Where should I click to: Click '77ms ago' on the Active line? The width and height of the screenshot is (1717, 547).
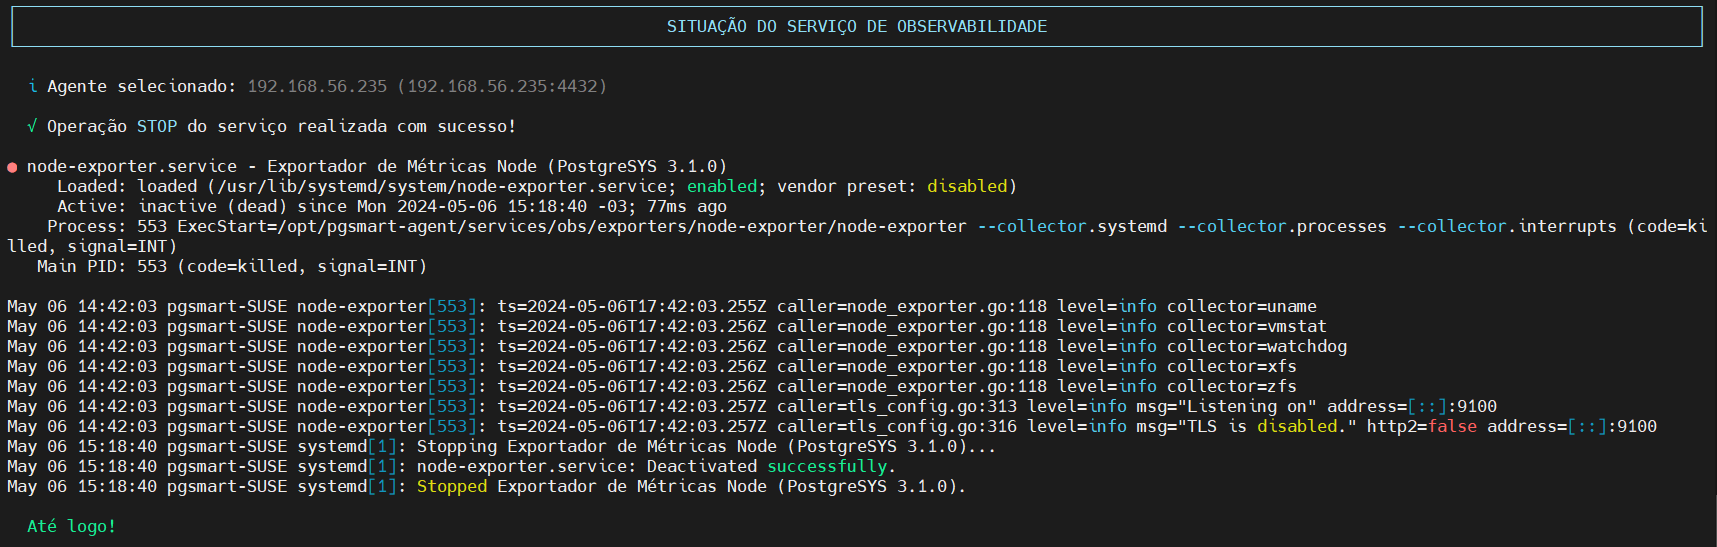[687, 207]
